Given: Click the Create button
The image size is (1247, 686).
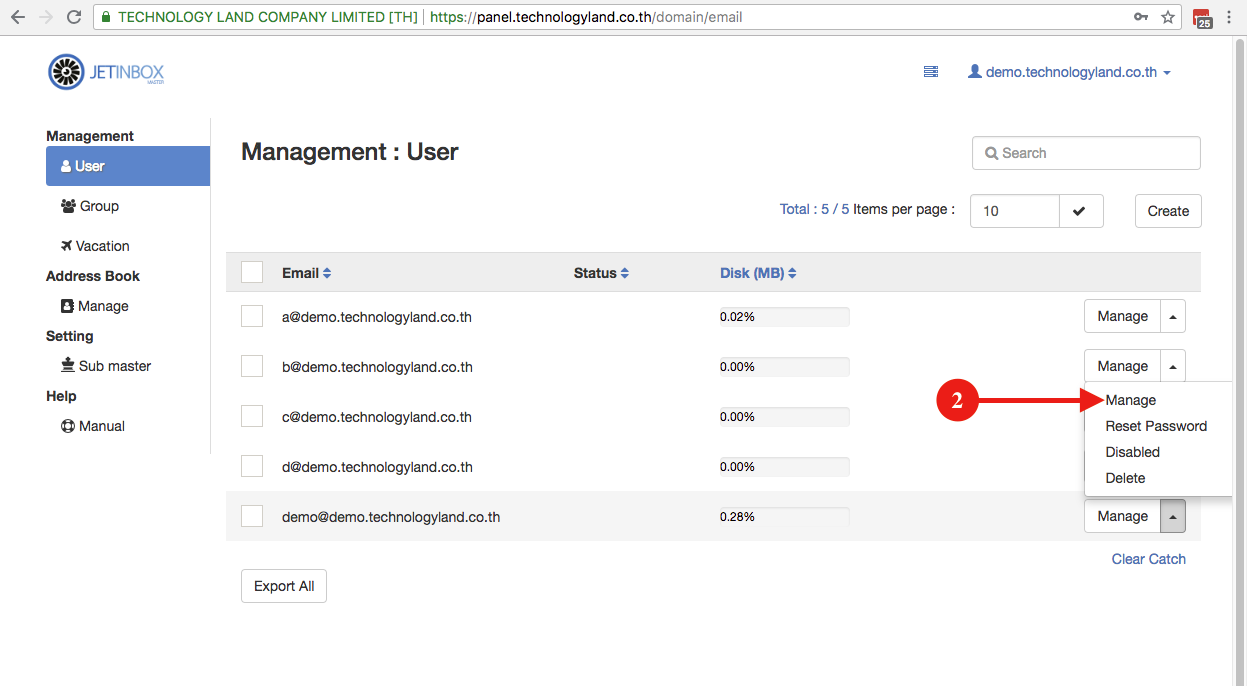Looking at the screenshot, I should point(1168,211).
